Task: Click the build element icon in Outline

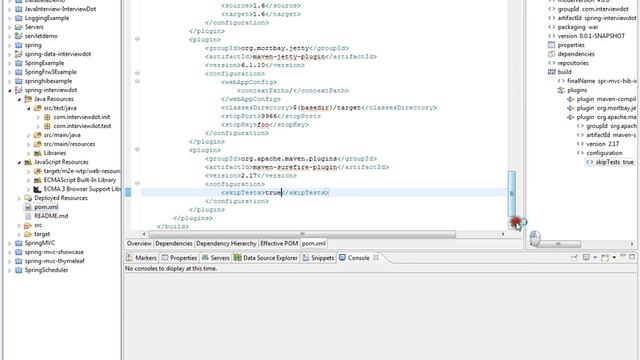Action: tap(552, 72)
